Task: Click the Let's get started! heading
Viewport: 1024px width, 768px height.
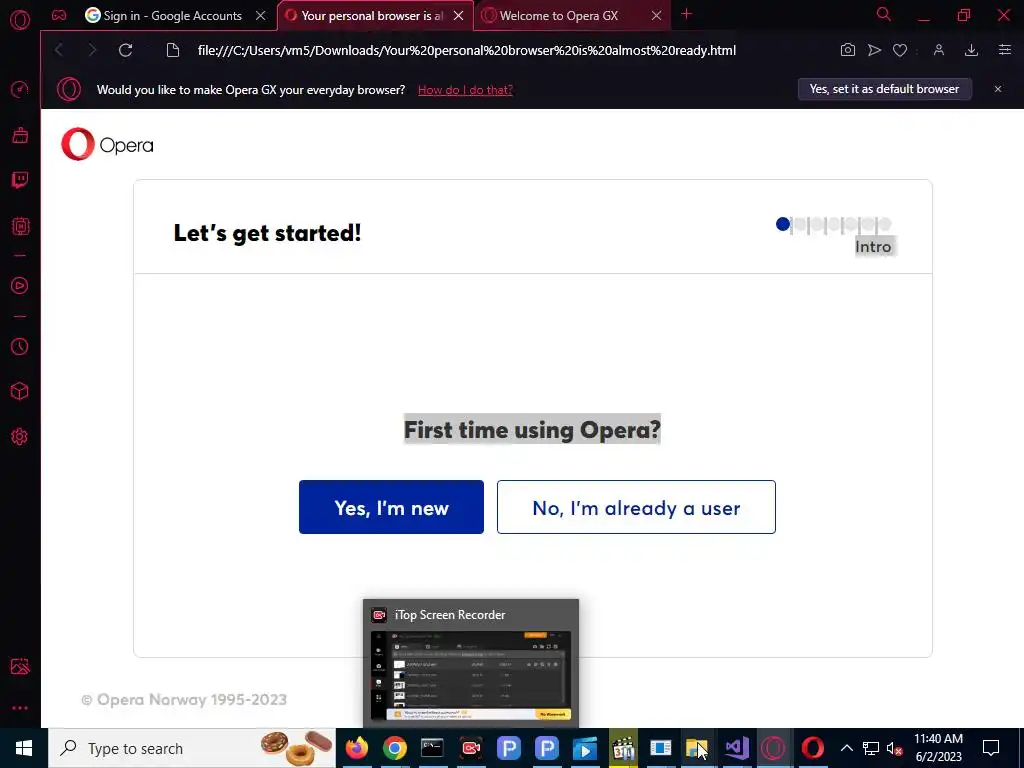Action: [267, 232]
